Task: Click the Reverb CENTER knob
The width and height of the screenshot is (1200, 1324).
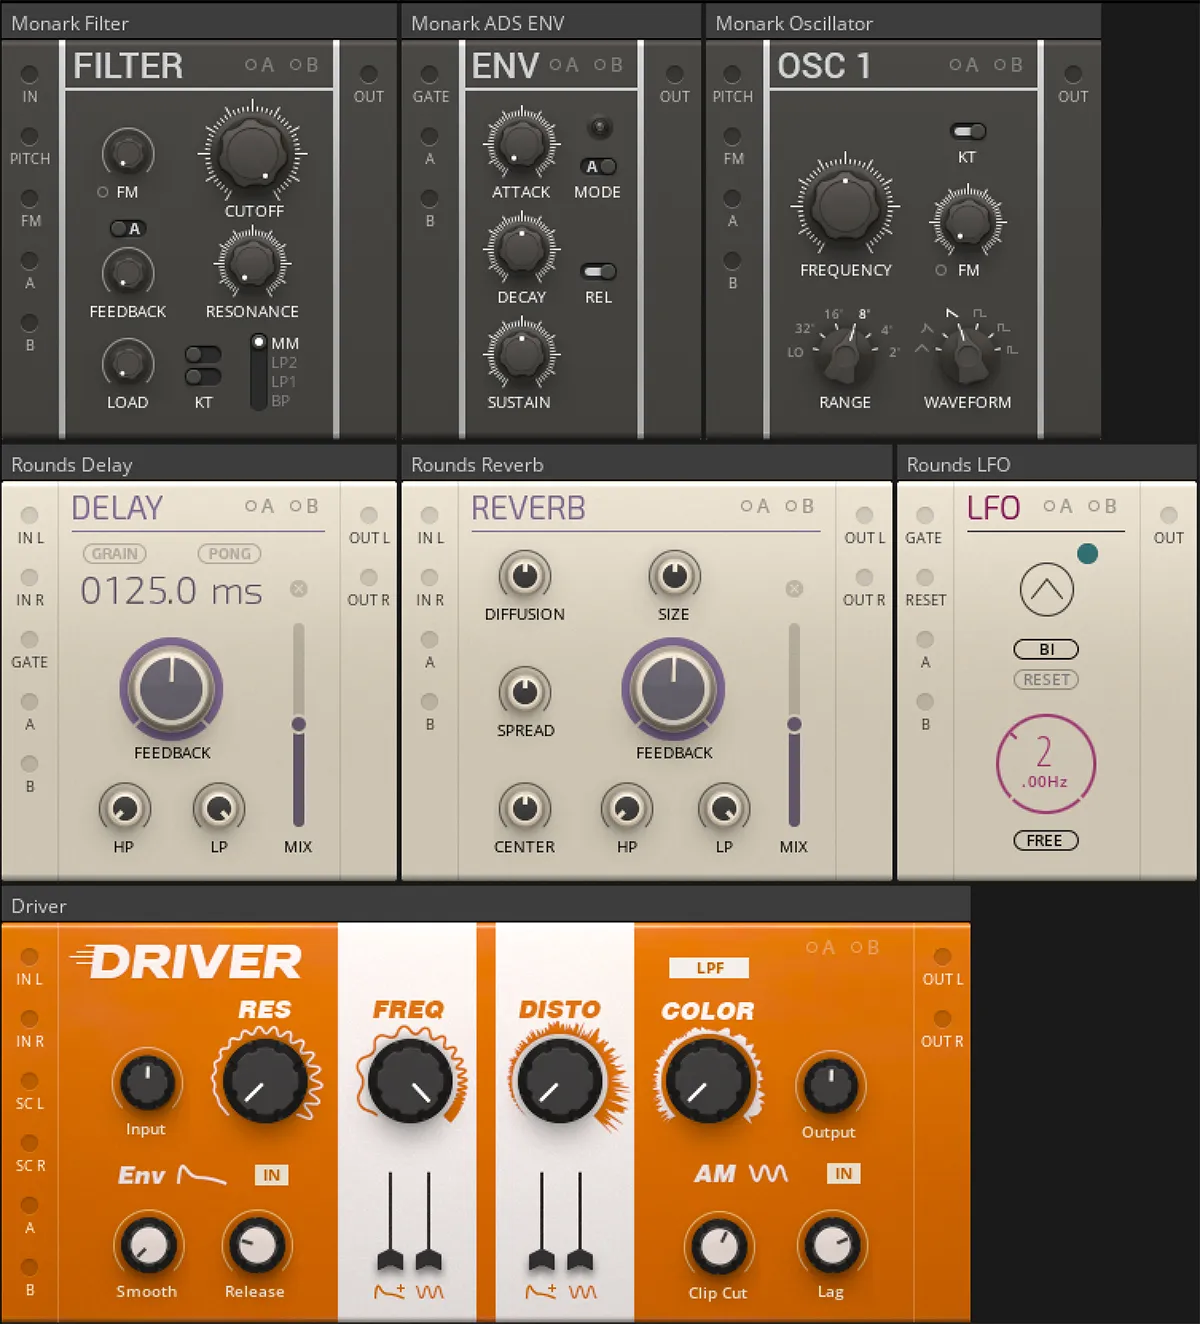Action: coord(524,808)
